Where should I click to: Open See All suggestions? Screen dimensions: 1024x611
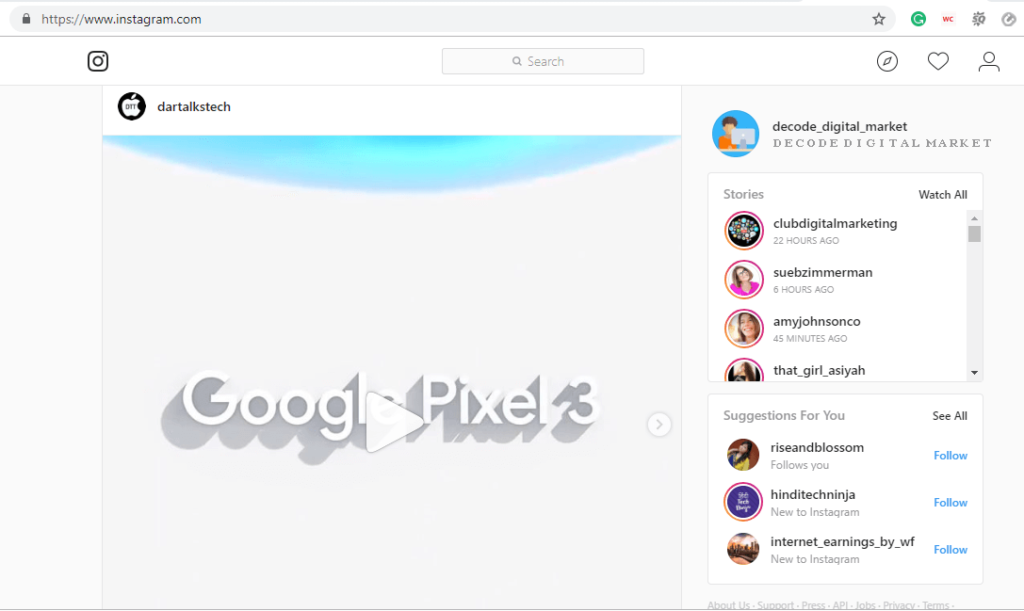(x=949, y=415)
